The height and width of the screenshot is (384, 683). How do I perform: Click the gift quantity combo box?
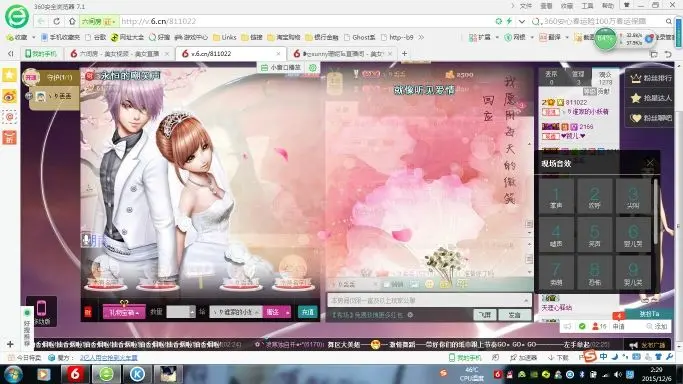[x=181, y=312]
